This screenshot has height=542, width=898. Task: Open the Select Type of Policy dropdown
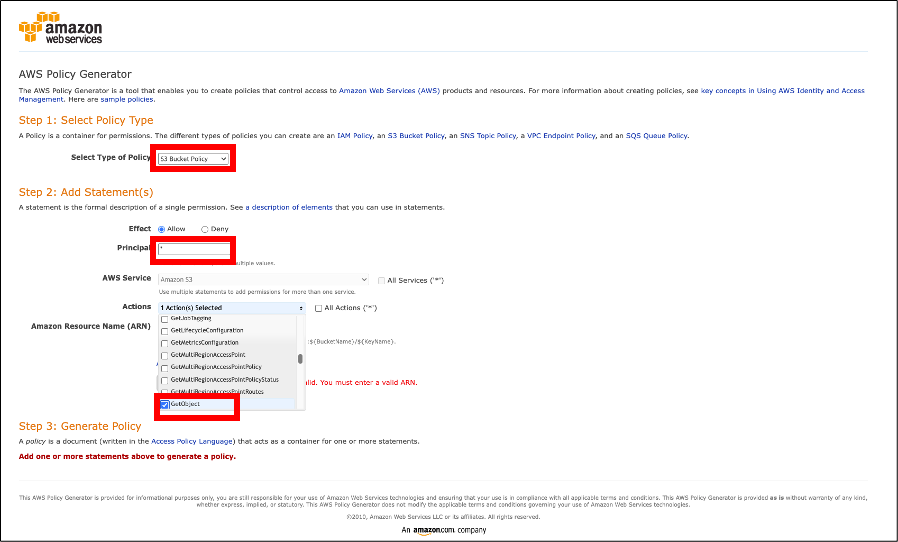coord(193,159)
